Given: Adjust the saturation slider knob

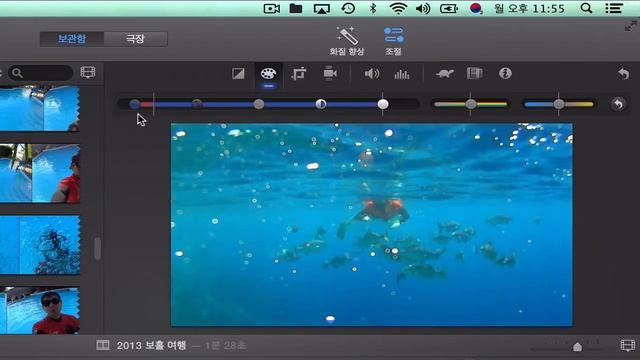Looking at the screenshot, I should [x=471, y=104].
